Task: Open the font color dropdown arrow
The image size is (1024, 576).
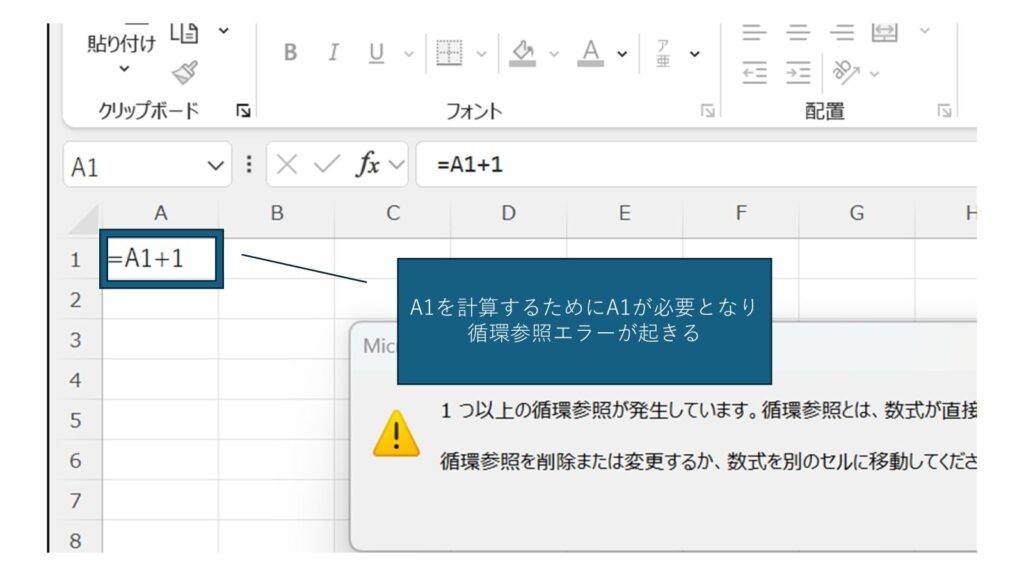Action: [x=621, y=54]
